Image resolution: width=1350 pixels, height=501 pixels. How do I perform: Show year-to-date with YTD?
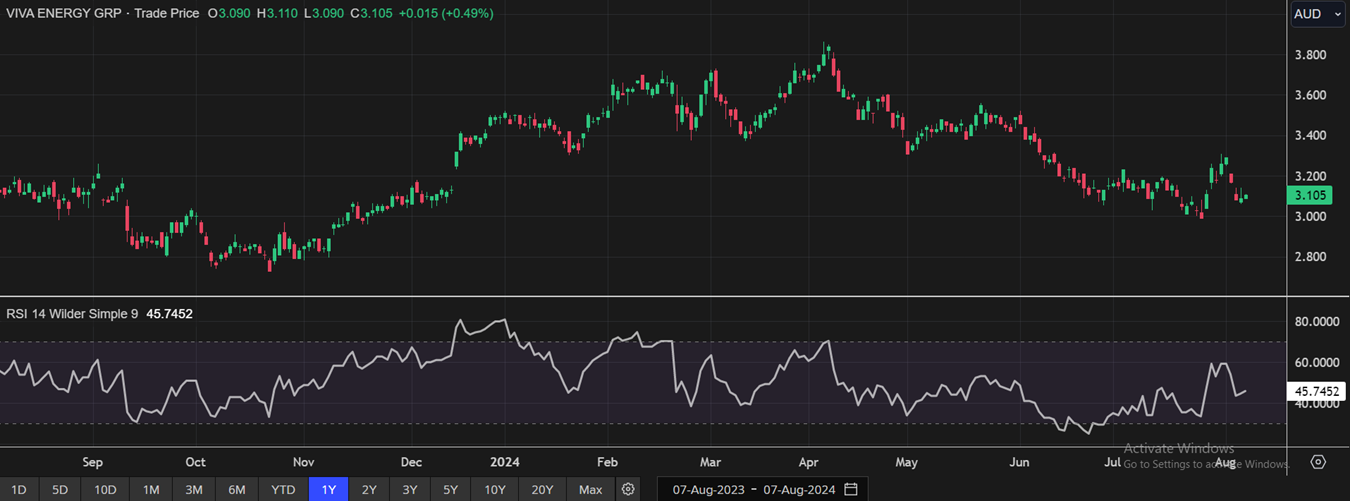[283, 489]
